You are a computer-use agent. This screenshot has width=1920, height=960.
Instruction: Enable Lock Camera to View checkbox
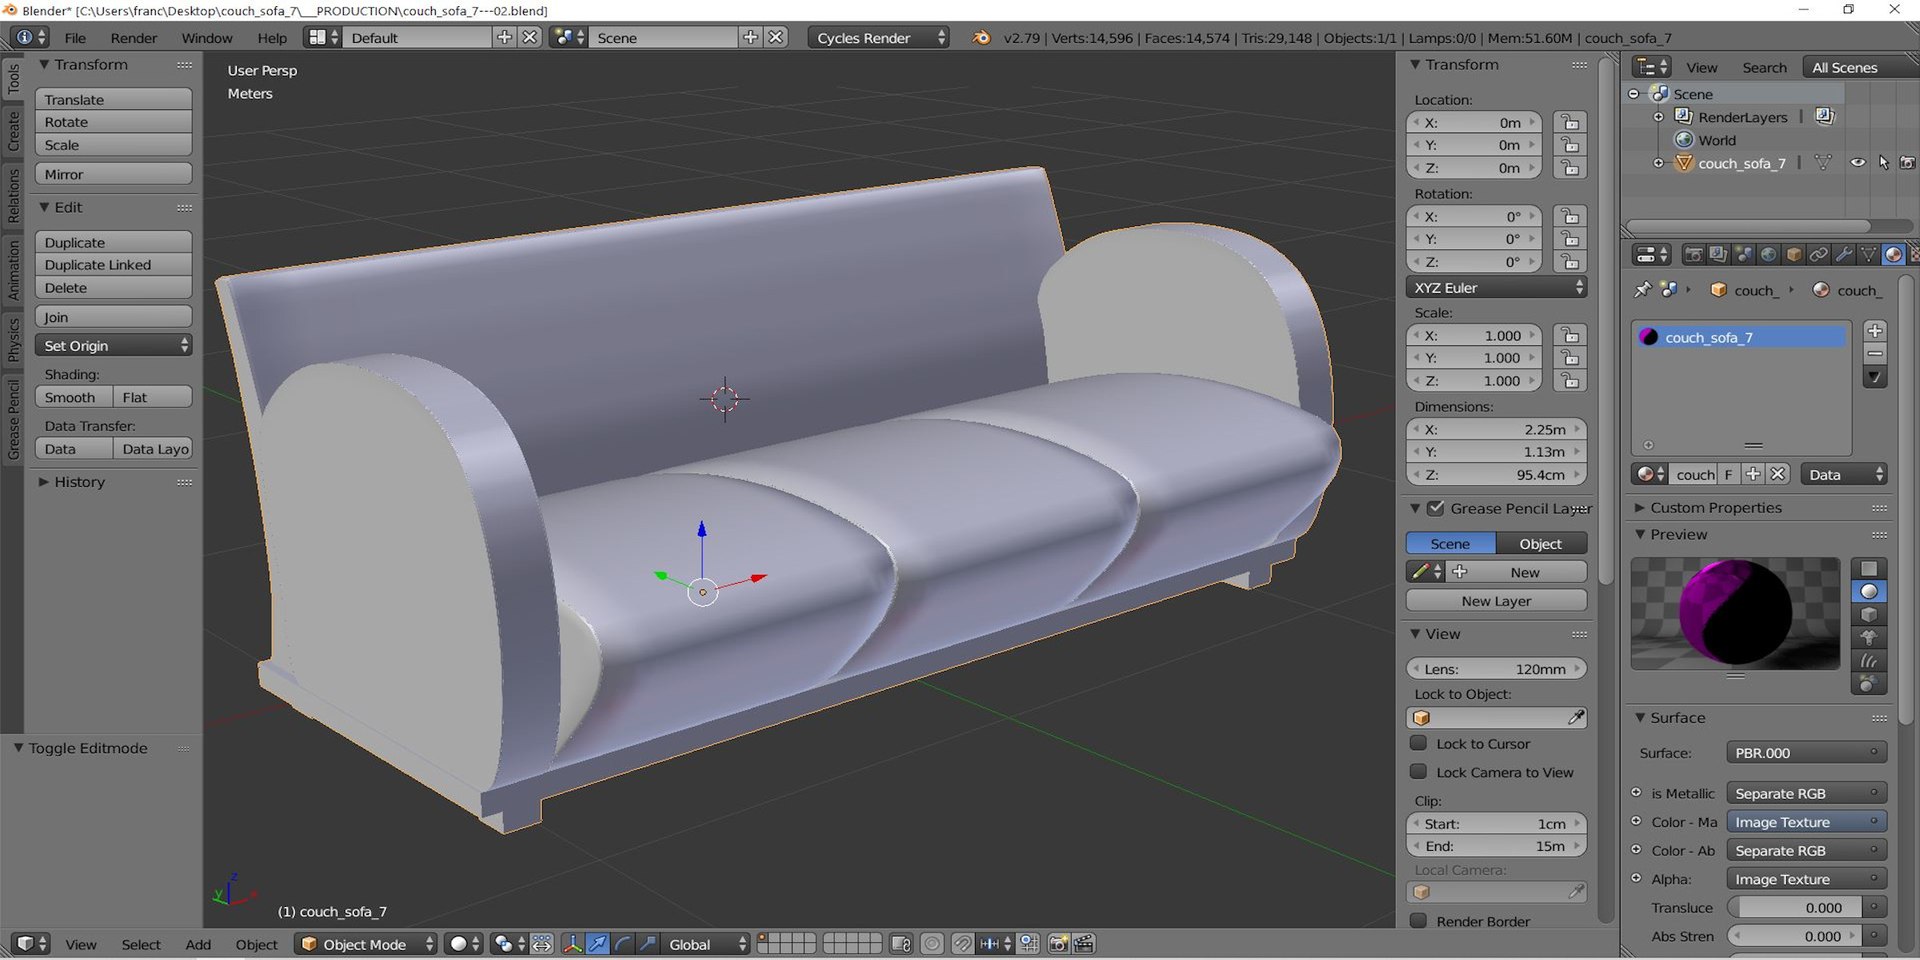1418,772
